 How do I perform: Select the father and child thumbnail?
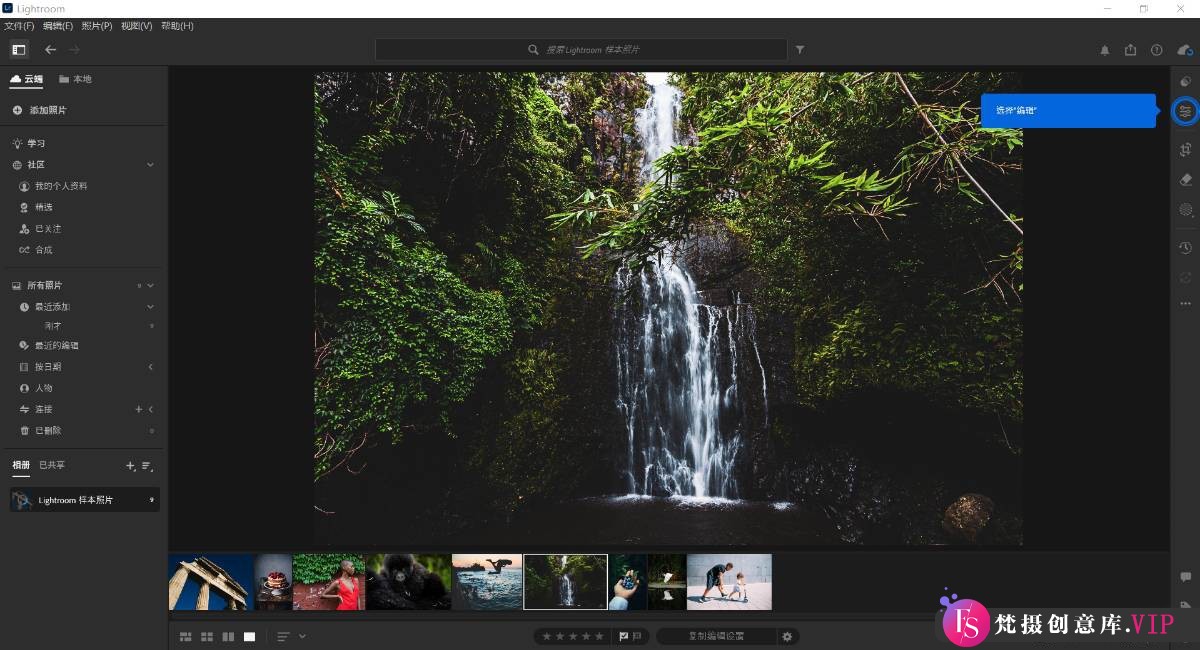pos(729,582)
